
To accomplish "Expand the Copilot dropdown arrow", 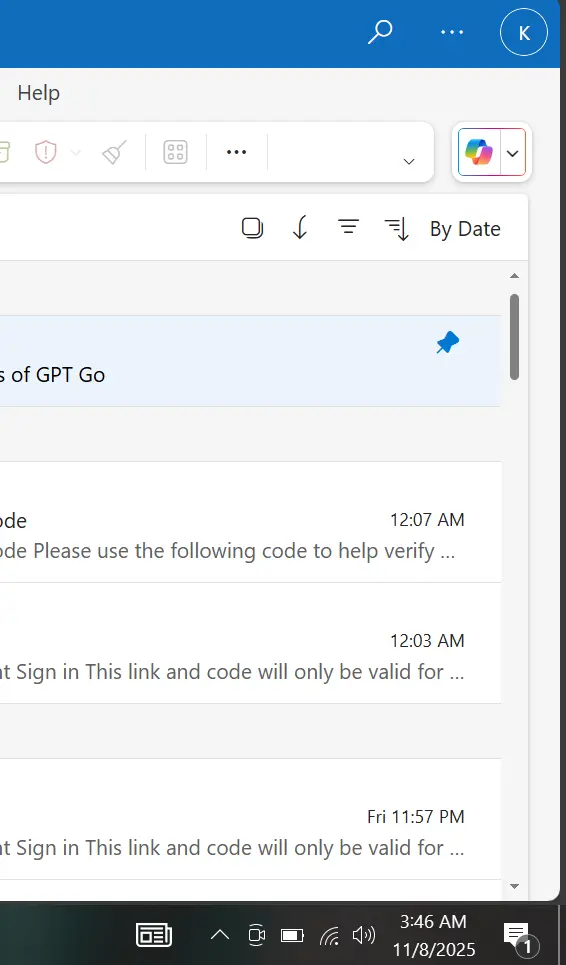I will (512, 153).
